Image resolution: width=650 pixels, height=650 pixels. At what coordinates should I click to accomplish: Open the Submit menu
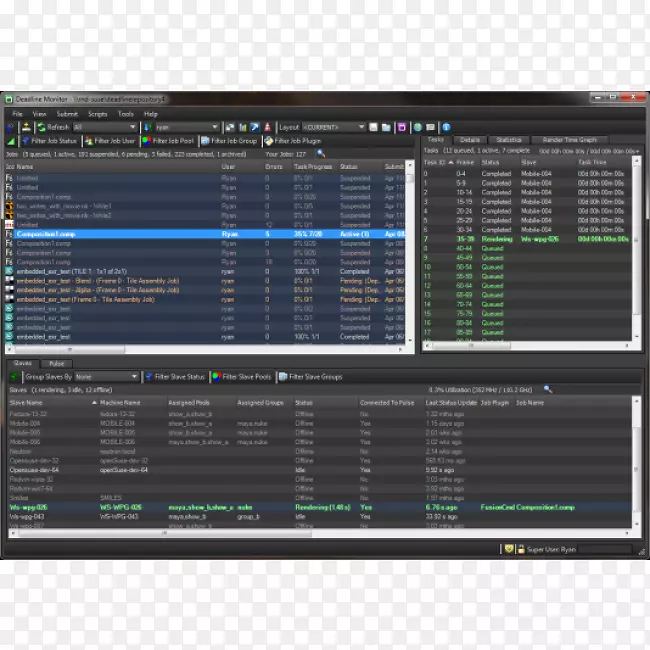[67, 114]
